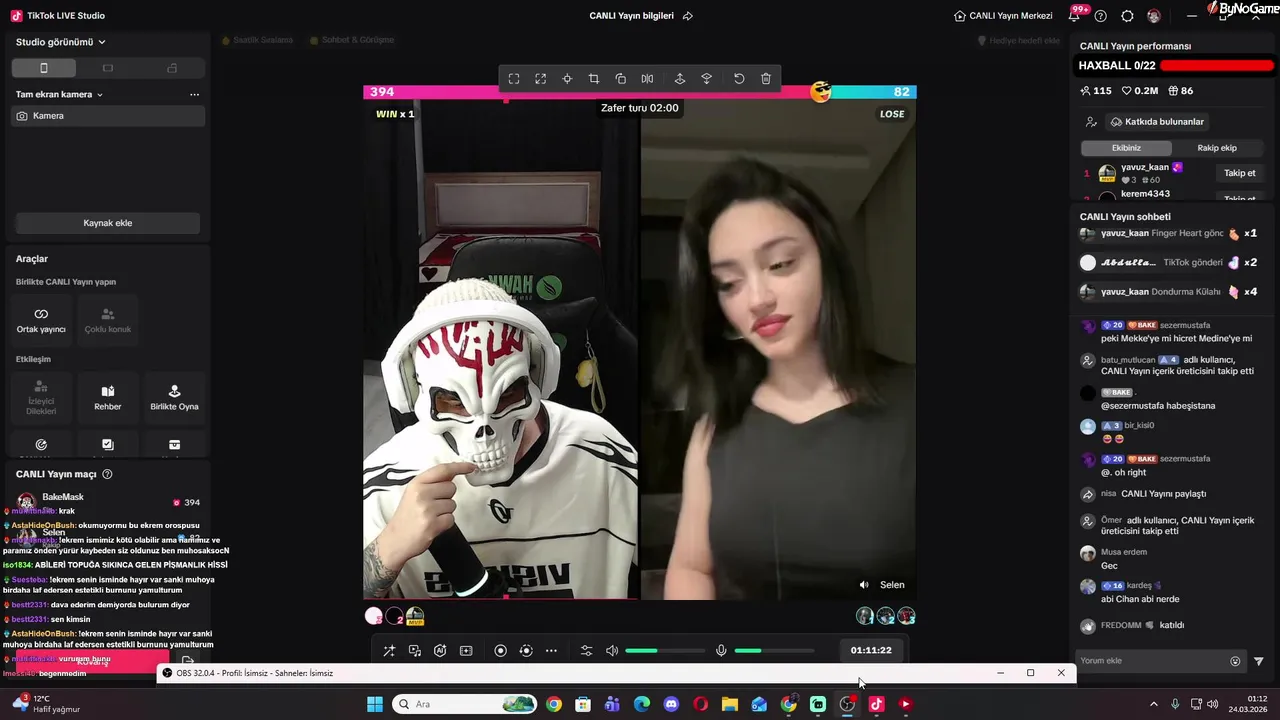Open the Katkıda bulunanlar tab
The height and width of the screenshot is (720, 1280).
pyautogui.click(x=1157, y=122)
